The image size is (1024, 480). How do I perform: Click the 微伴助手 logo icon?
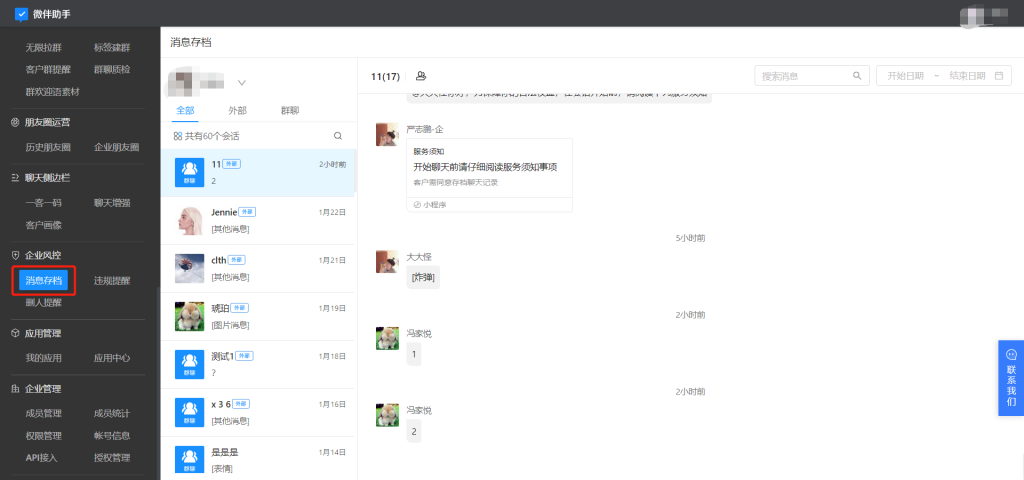tap(22, 14)
